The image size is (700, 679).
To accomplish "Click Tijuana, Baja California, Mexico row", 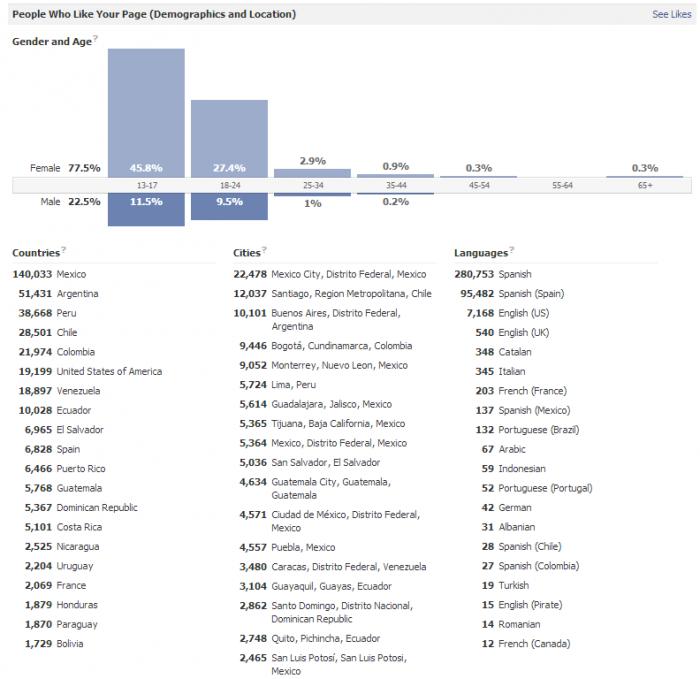I will click(x=322, y=423).
